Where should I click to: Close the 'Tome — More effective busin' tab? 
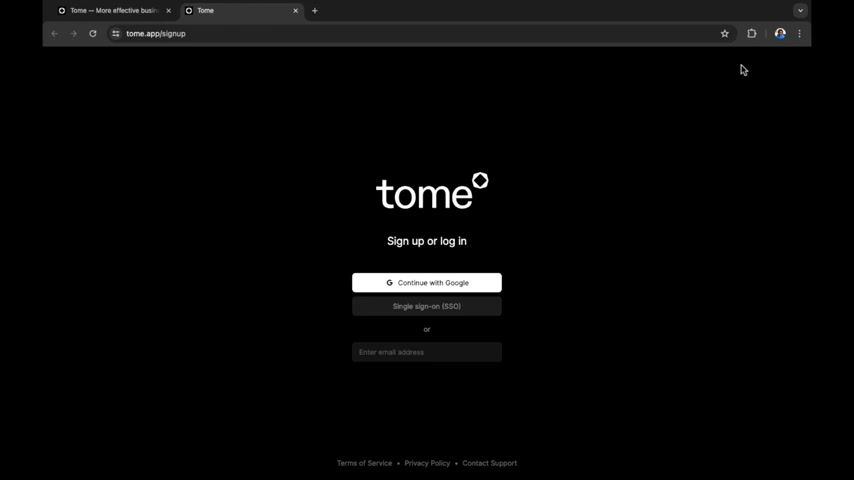(x=168, y=10)
